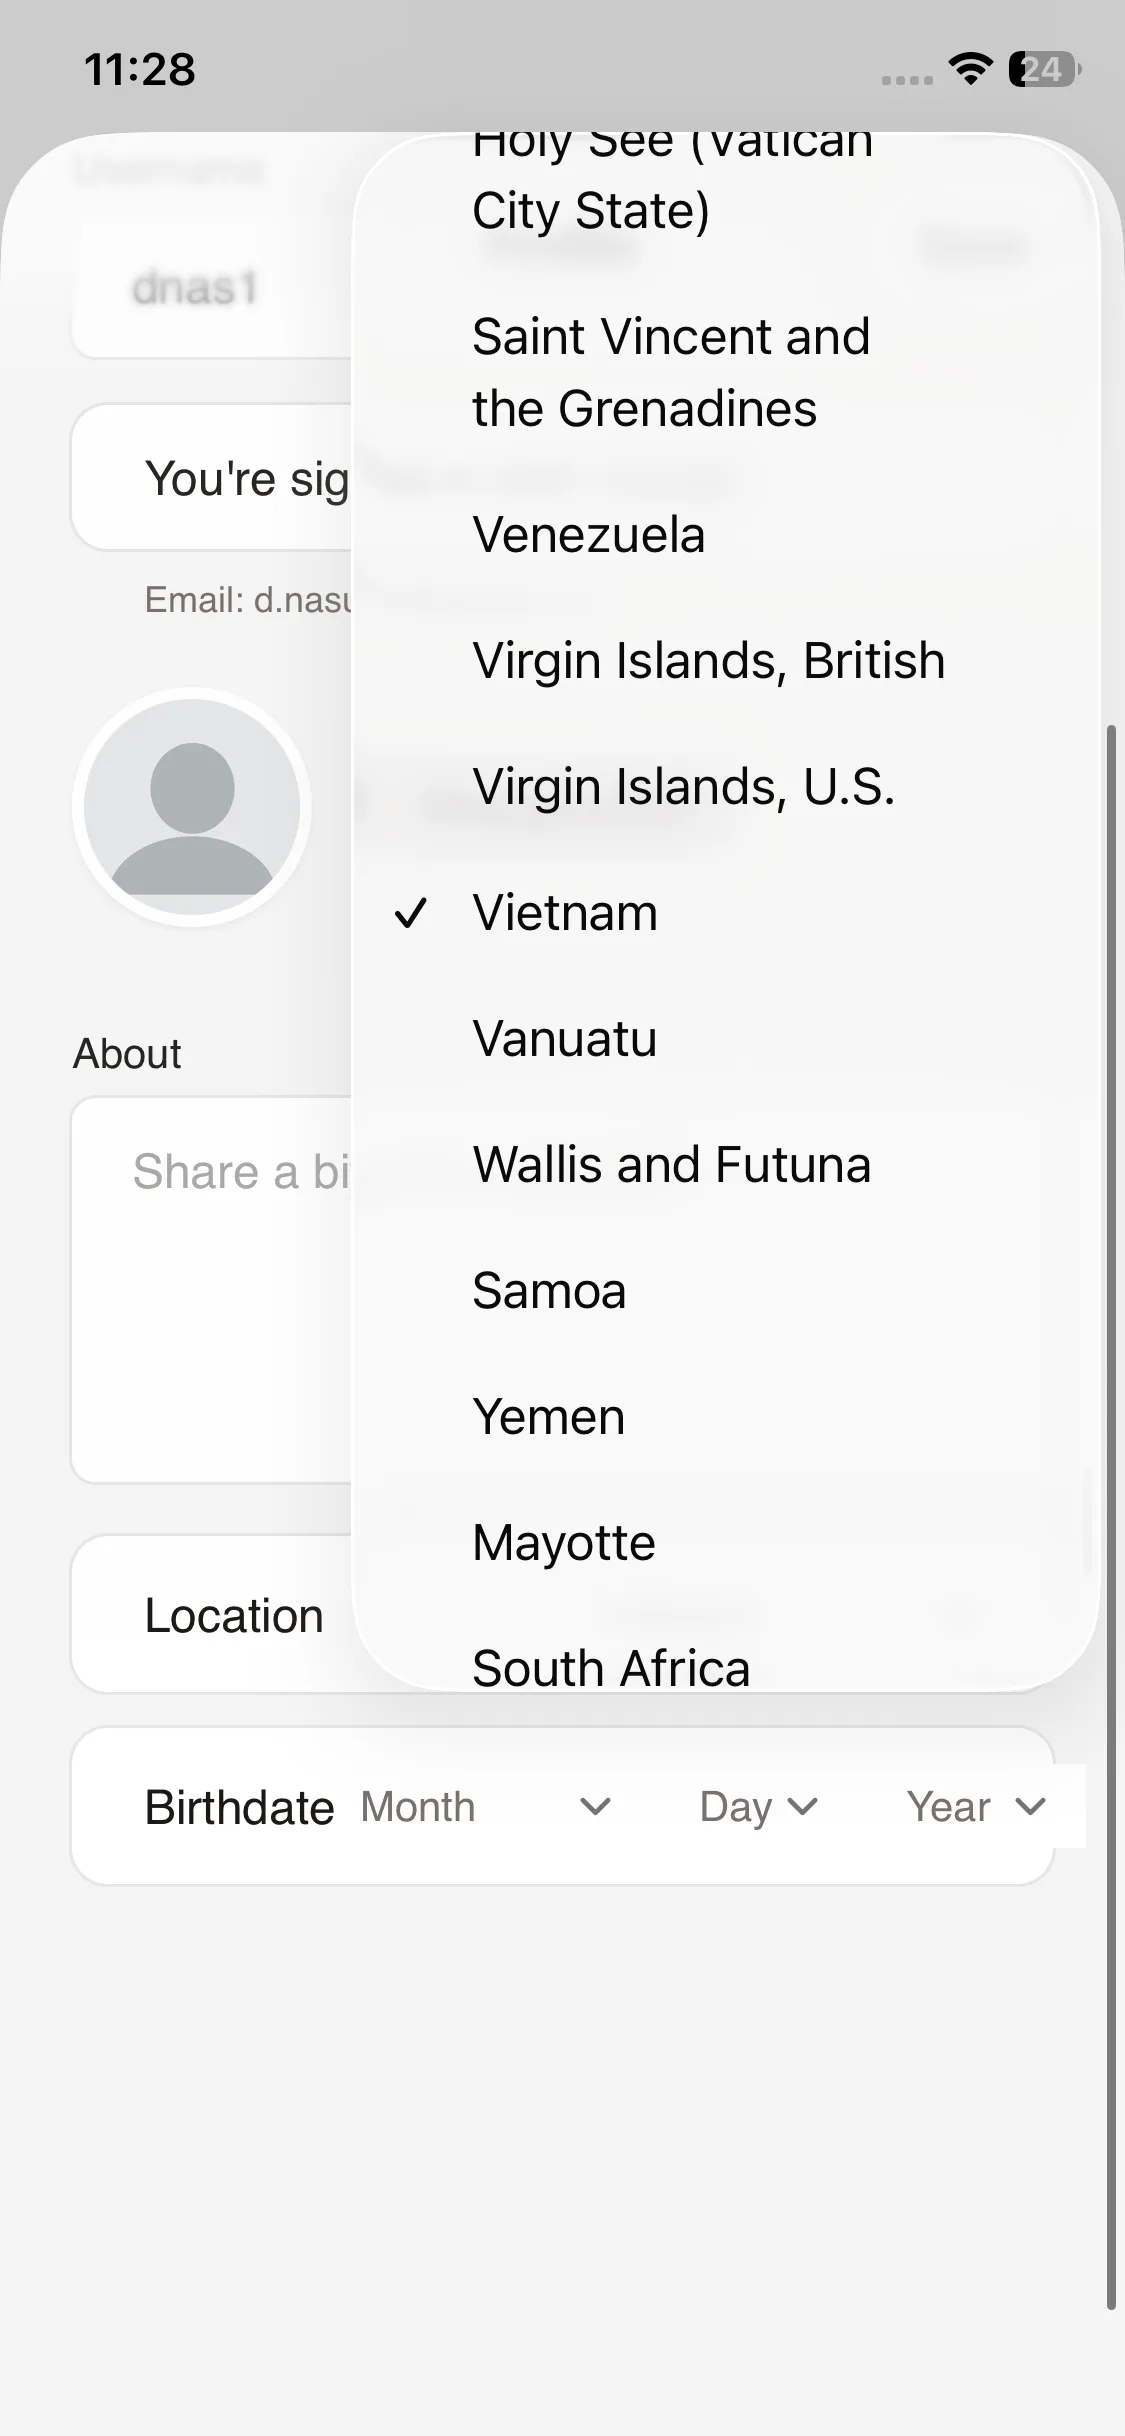
Task: Click the page scrollbar on the right edge
Action: click(1111, 1500)
